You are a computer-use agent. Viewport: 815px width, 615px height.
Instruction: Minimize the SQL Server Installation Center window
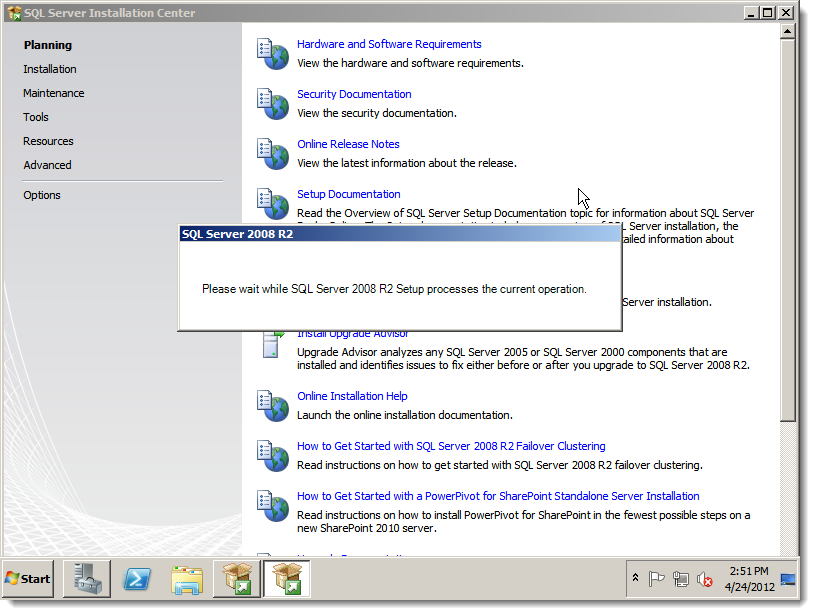tap(751, 12)
